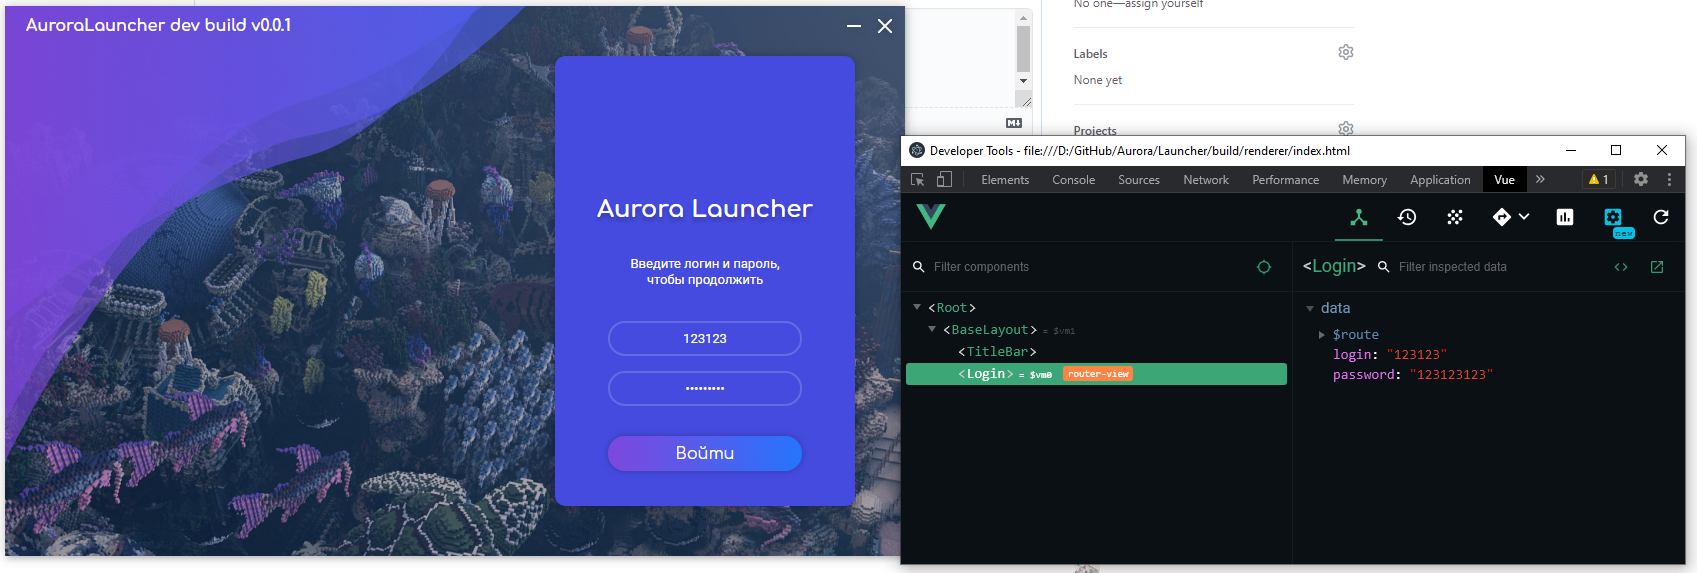This screenshot has height=573, width=1697.
Task: Click the Projects heading on GitHub page
Action: click(x=1095, y=130)
